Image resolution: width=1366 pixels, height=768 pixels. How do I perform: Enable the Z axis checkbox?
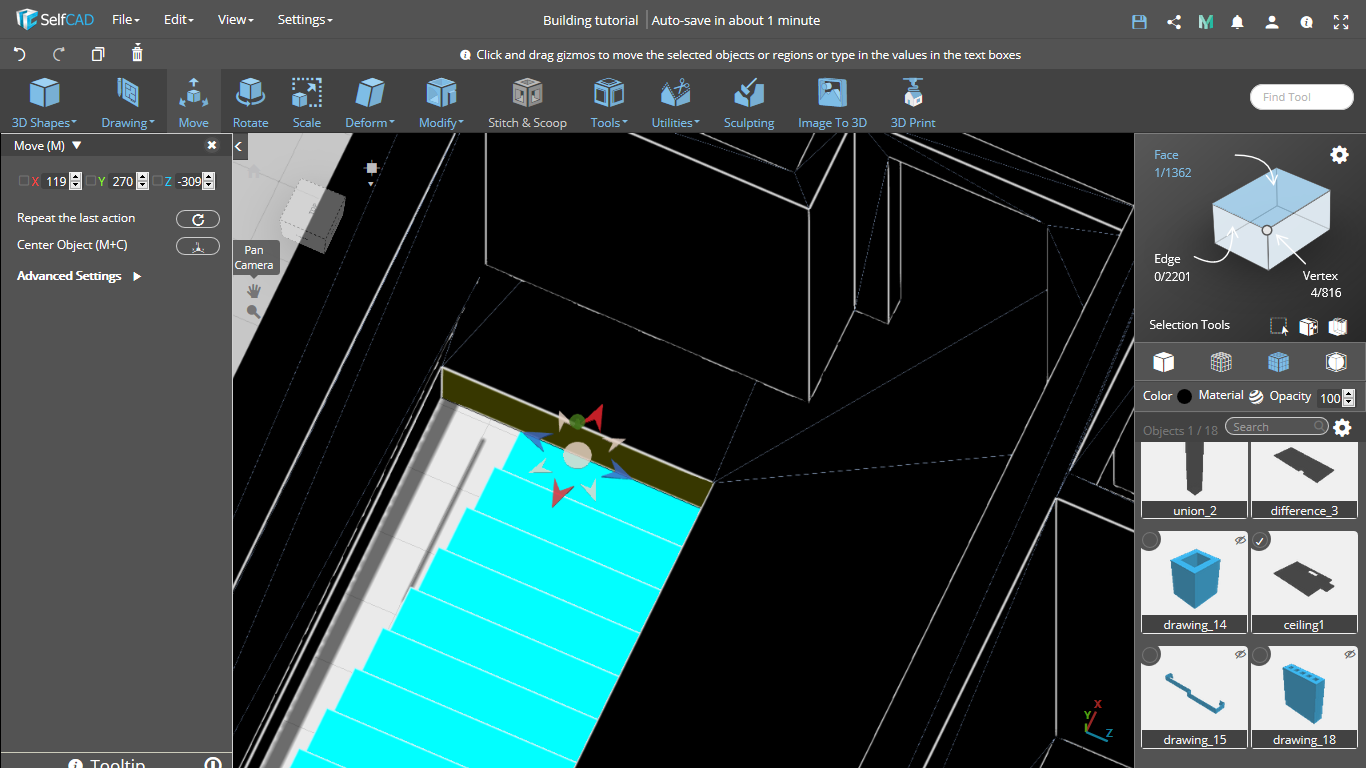(x=157, y=181)
